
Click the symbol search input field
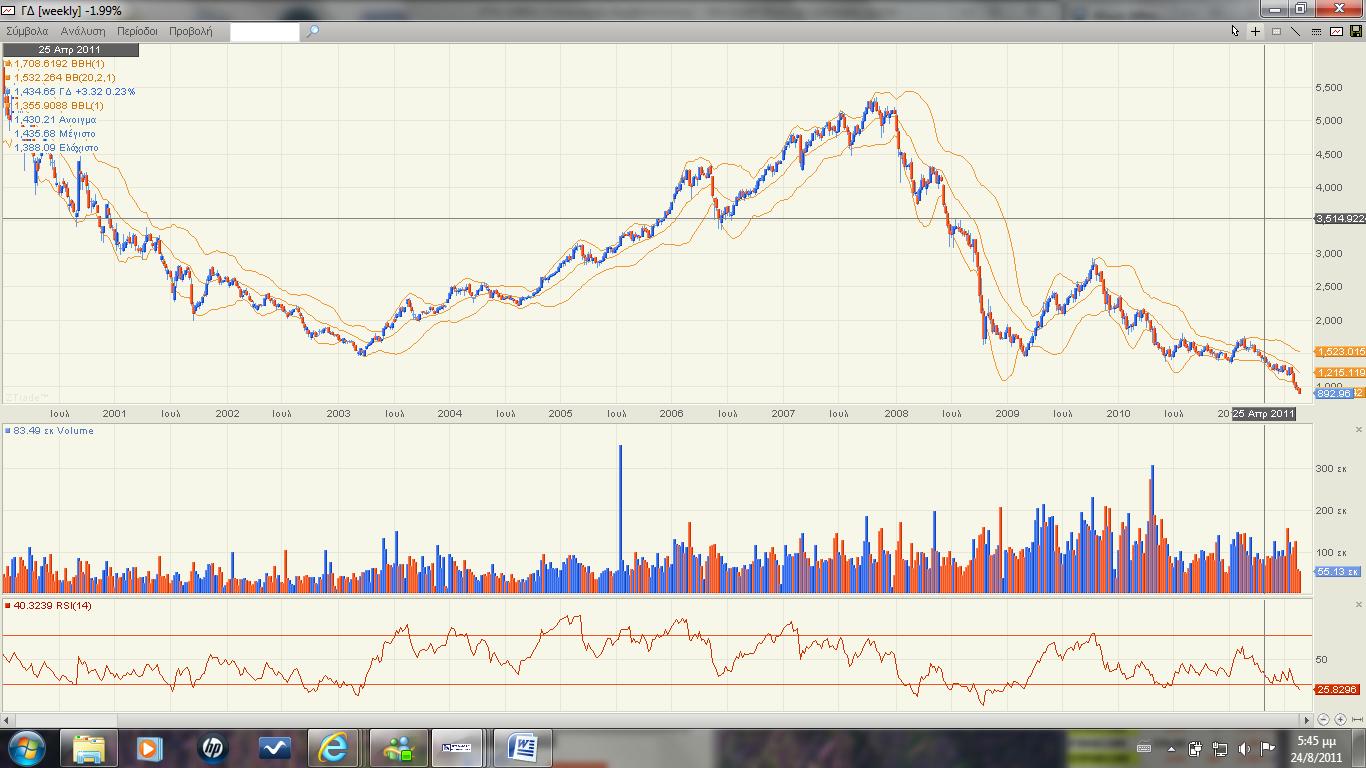coord(265,32)
